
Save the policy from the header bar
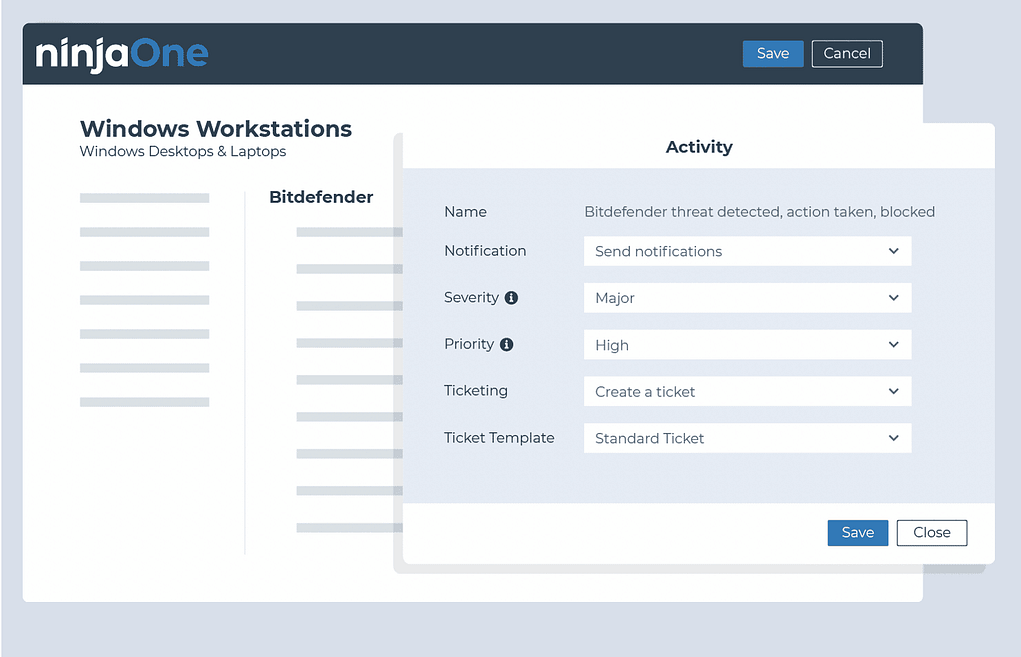click(773, 53)
